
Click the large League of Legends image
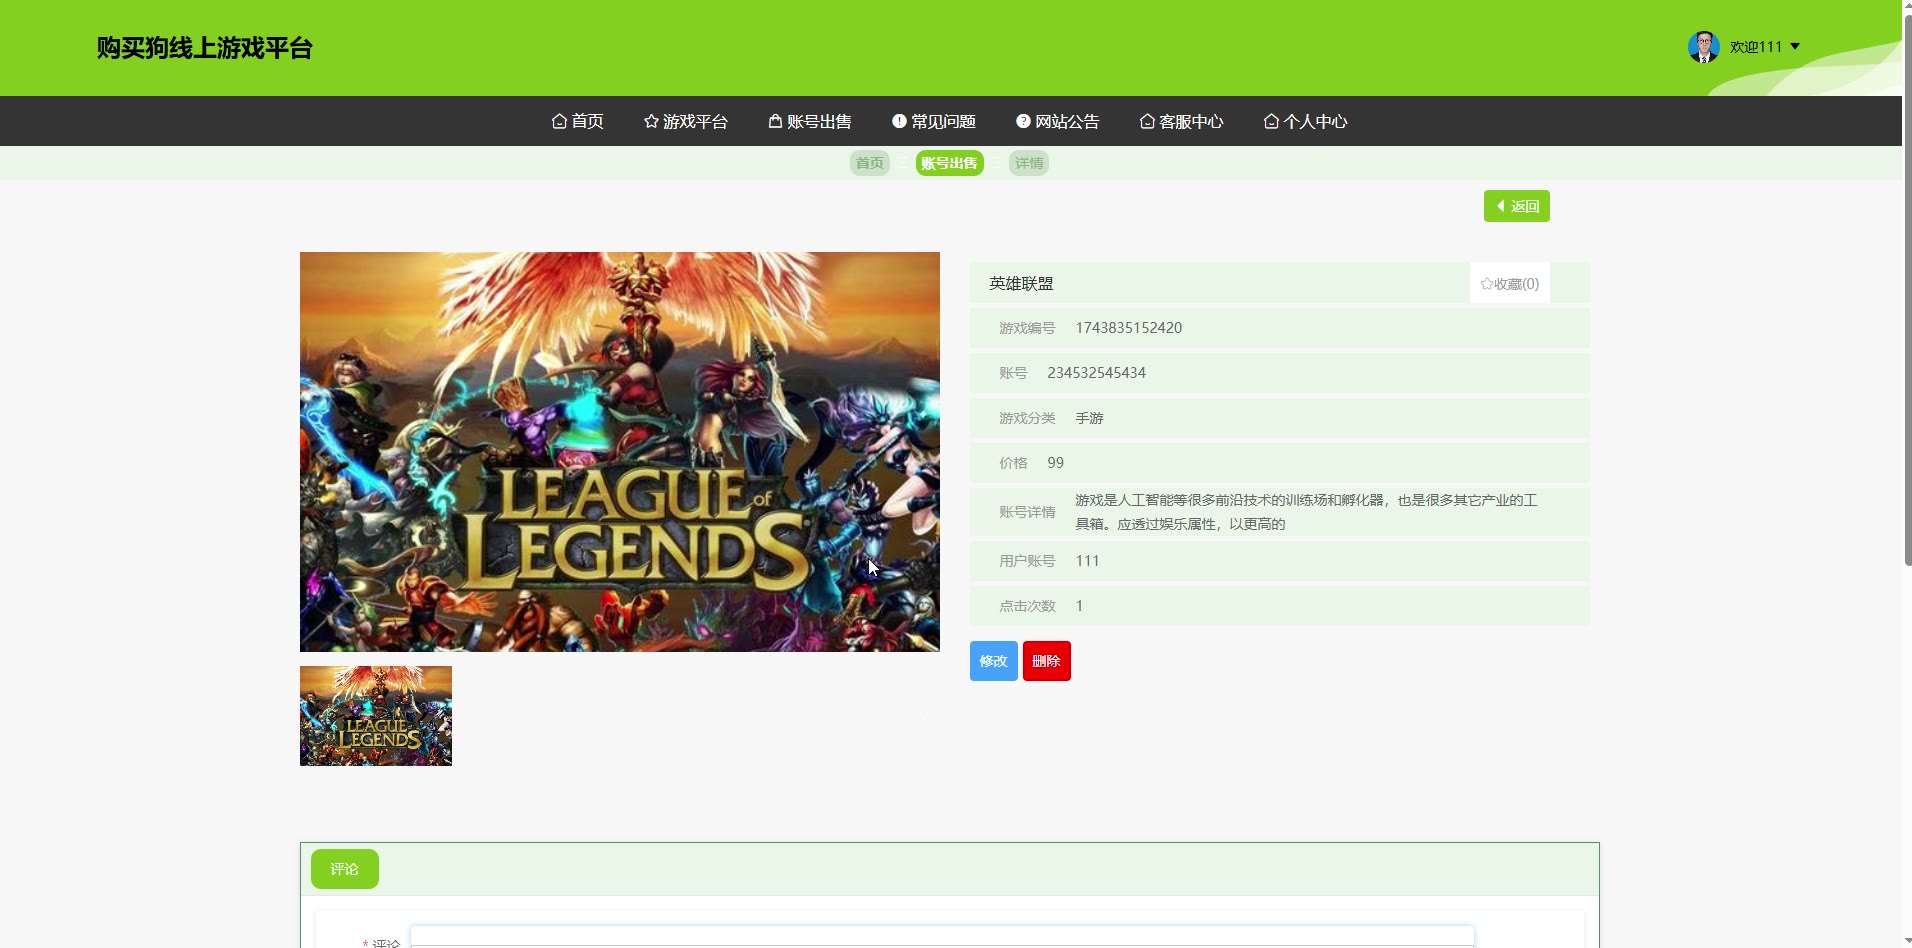click(620, 452)
